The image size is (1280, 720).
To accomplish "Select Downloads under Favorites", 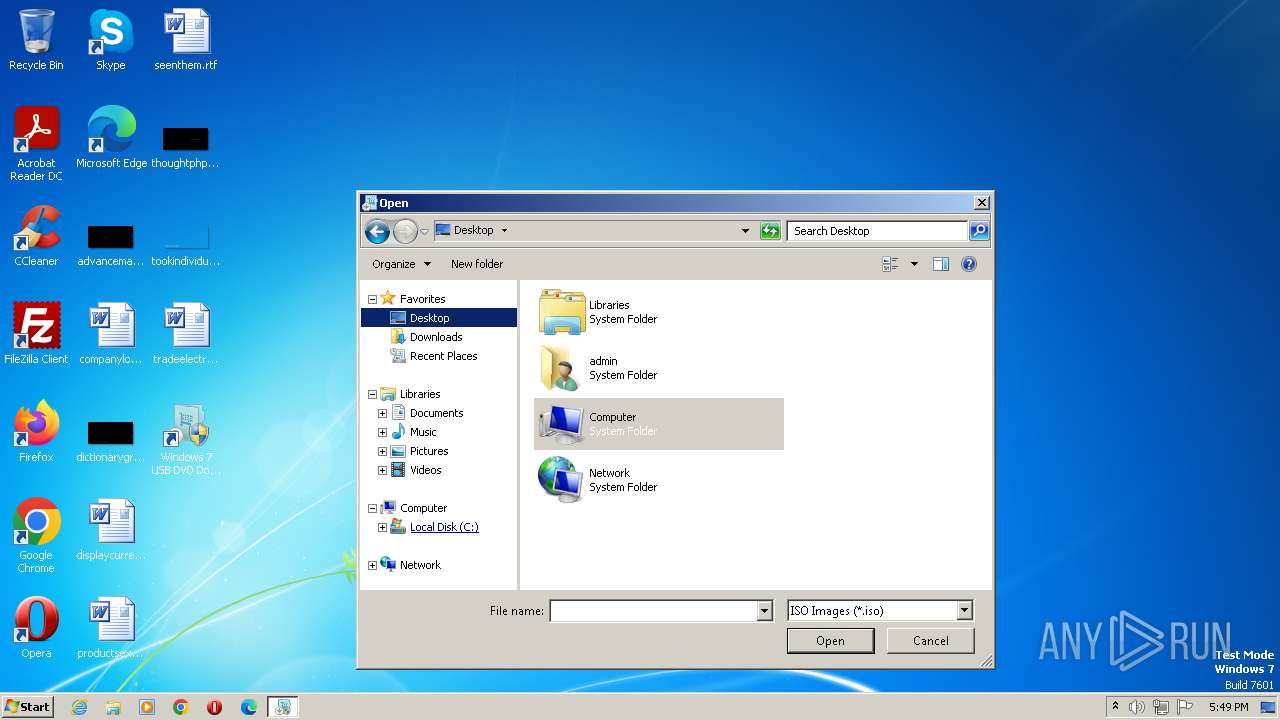I will coord(436,337).
